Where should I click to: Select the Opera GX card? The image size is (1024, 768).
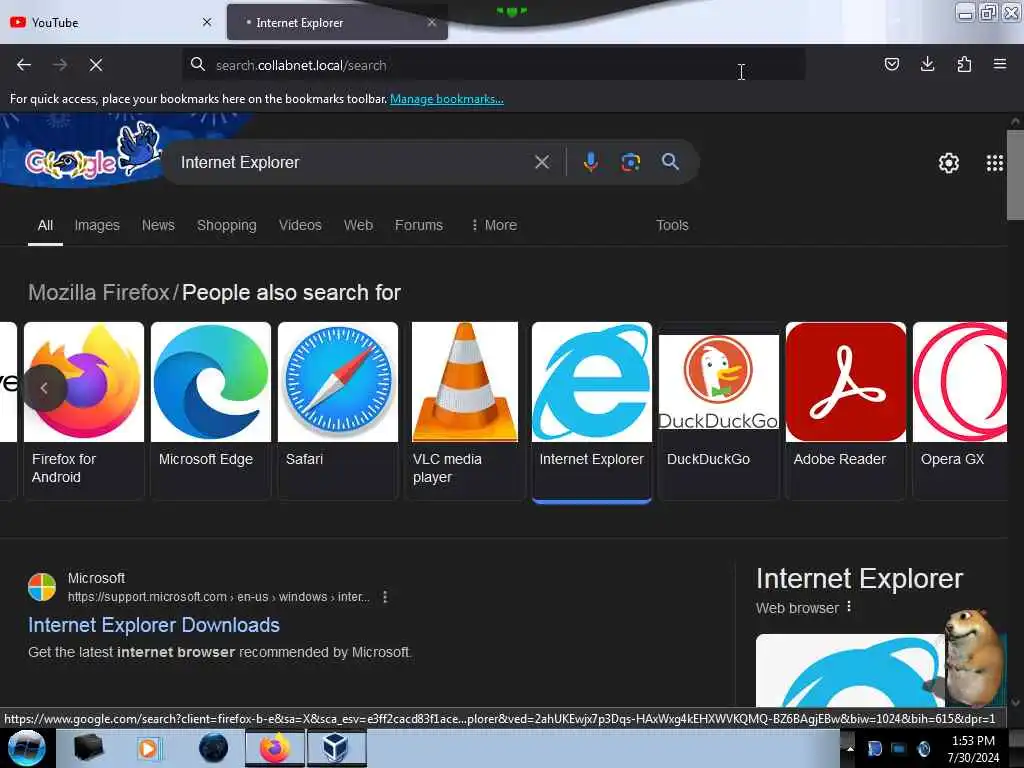[x=960, y=410]
